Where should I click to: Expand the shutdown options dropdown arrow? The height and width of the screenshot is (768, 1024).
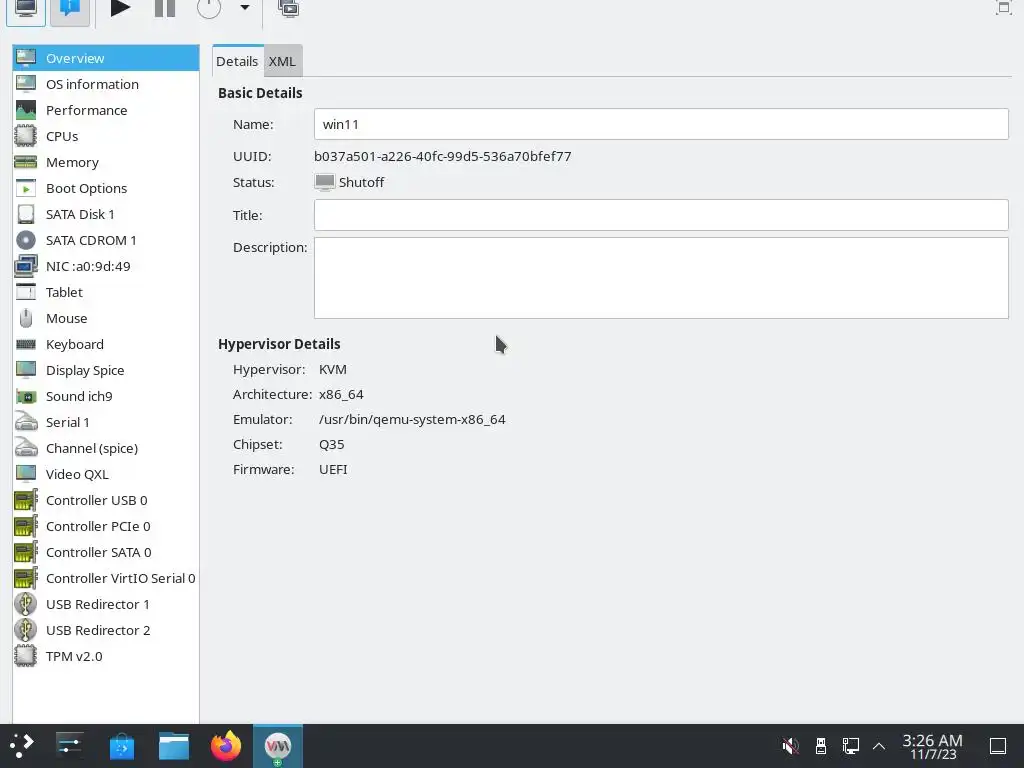245,8
